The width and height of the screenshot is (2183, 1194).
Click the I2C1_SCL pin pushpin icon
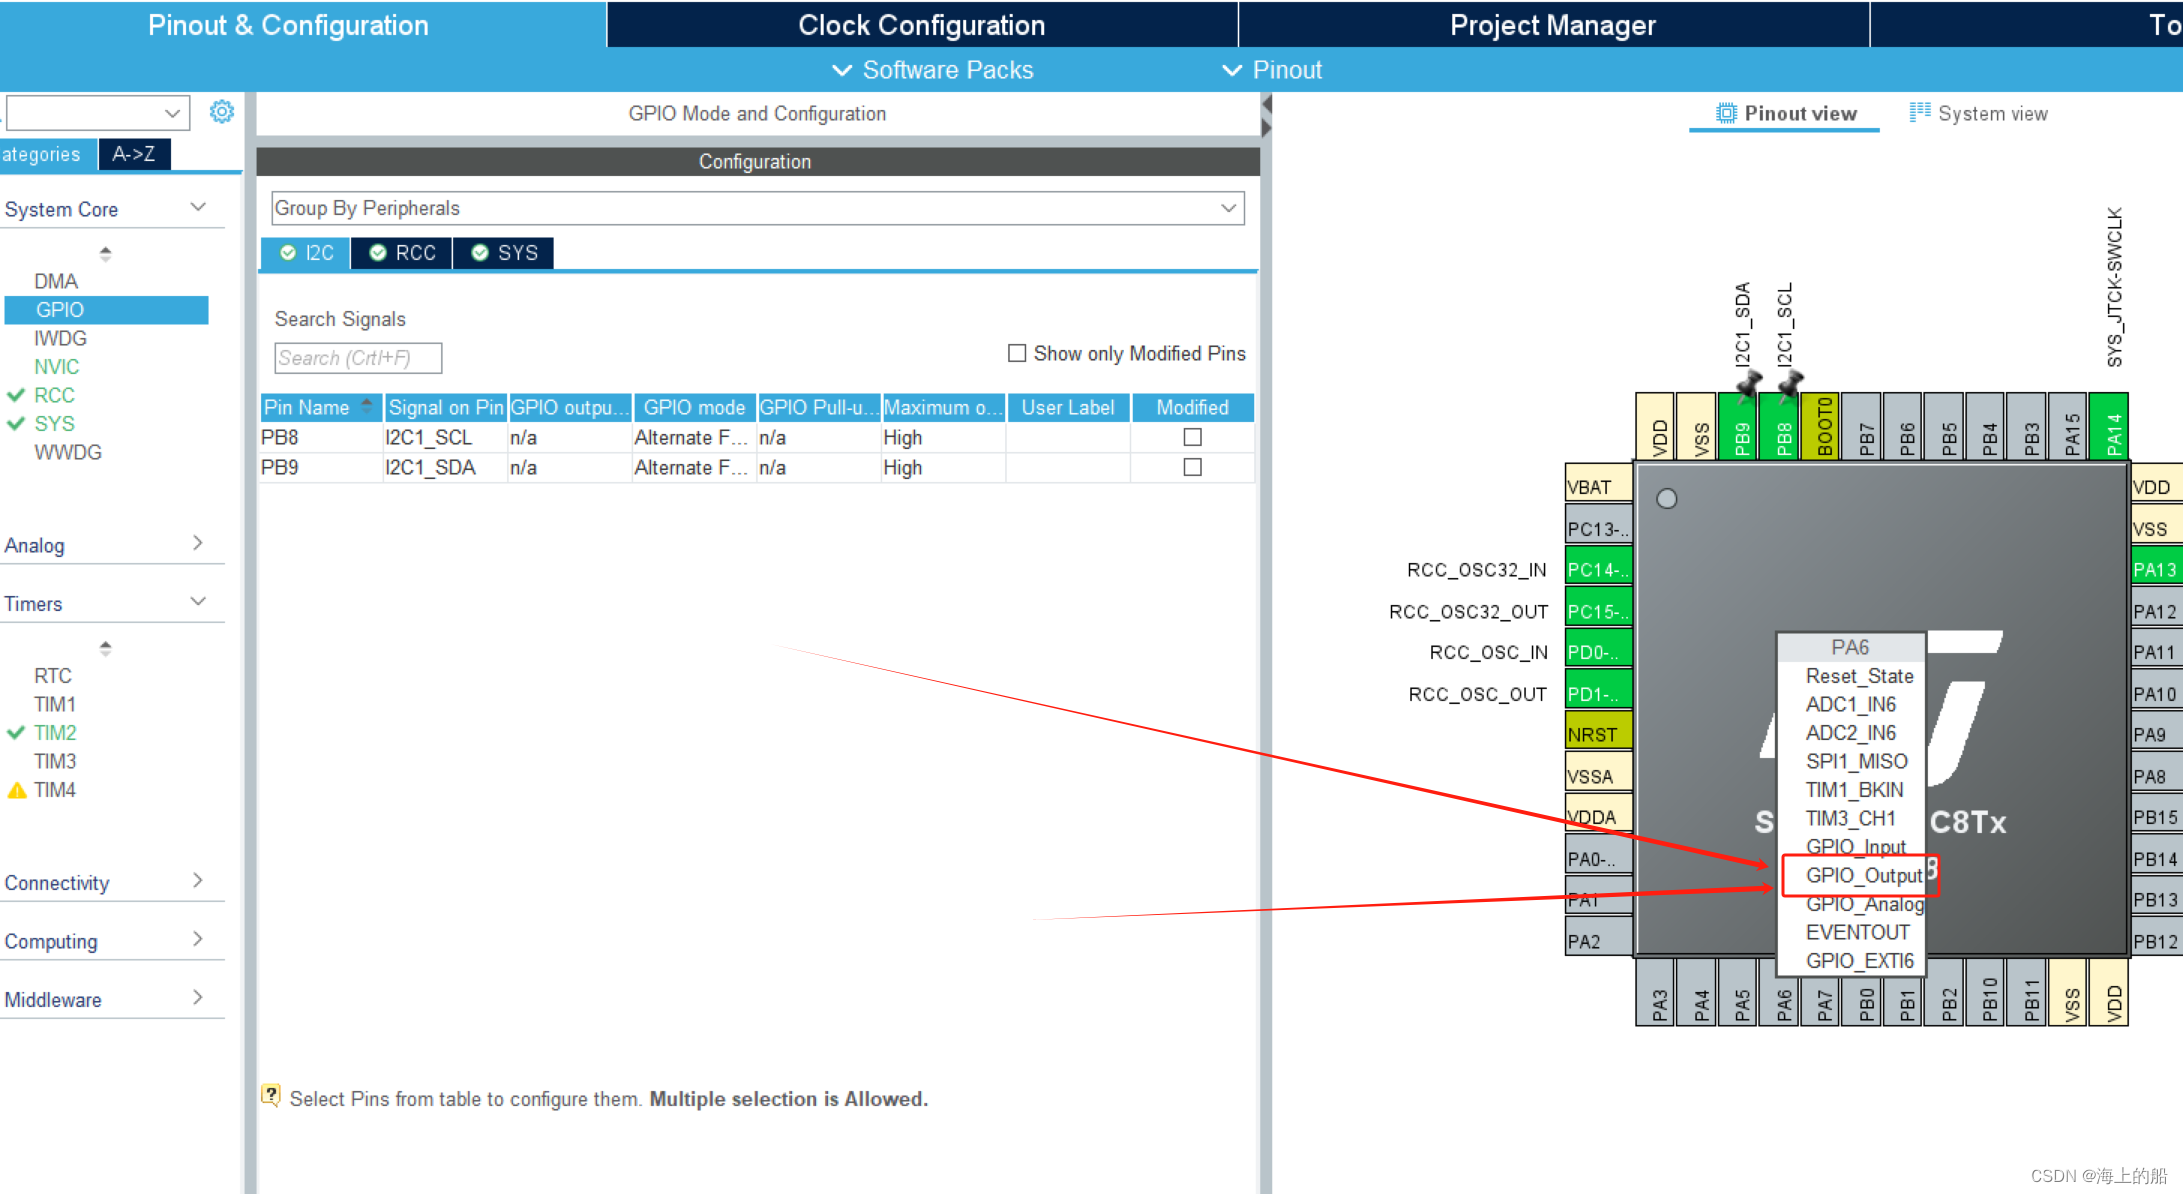pos(1790,384)
